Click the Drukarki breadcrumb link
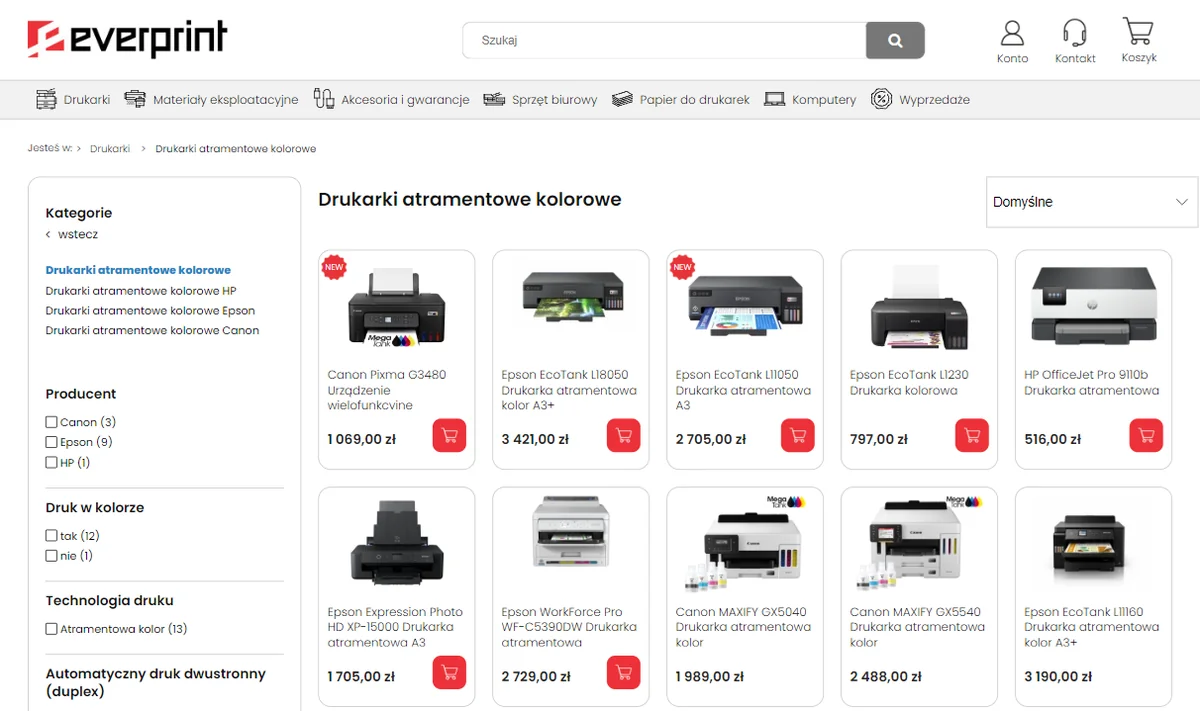 click(x=110, y=148)
